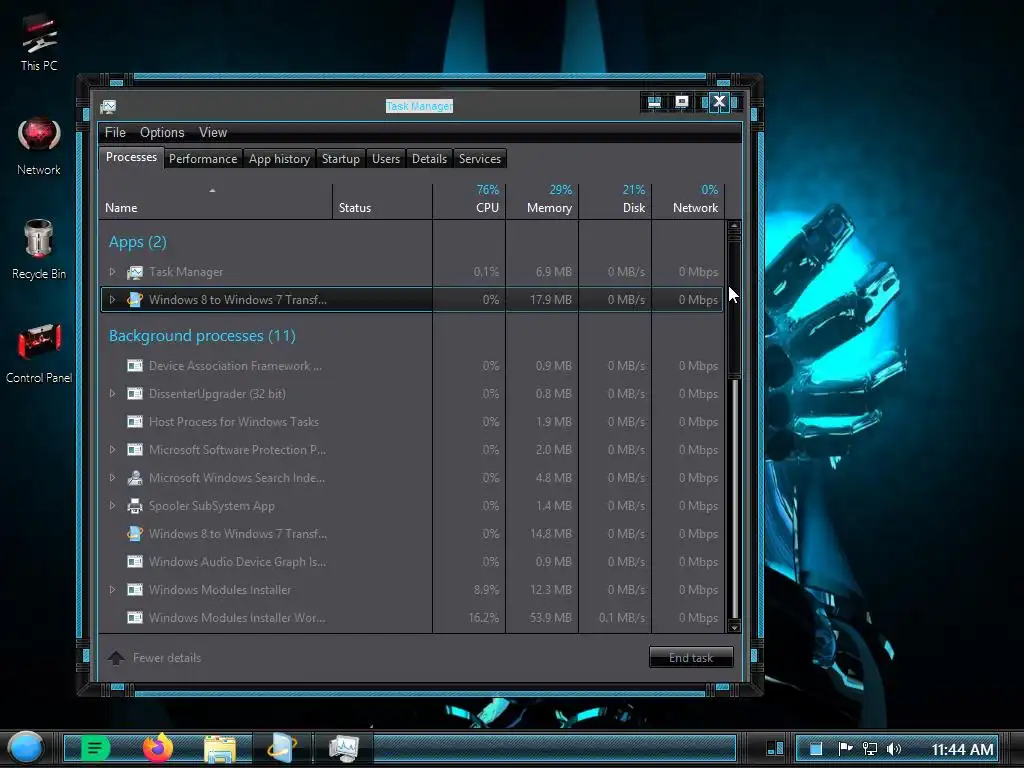Click the scrollbar up arrow

(x=734, y=226)
